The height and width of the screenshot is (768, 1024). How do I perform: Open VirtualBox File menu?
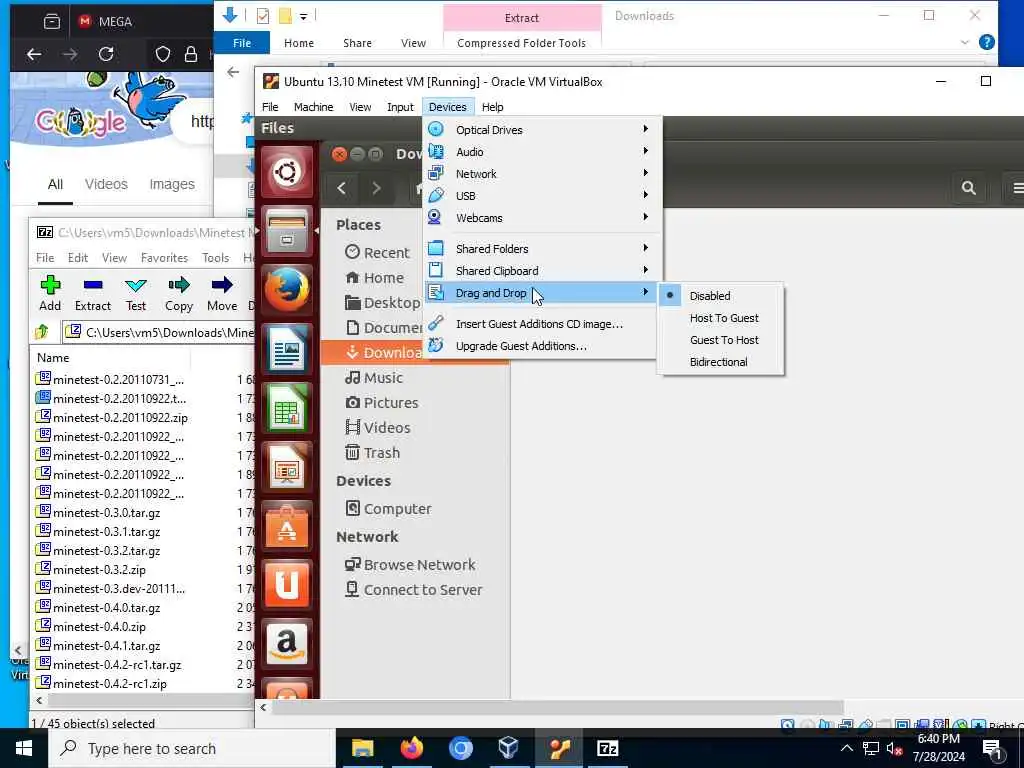(x=270, y=107)
